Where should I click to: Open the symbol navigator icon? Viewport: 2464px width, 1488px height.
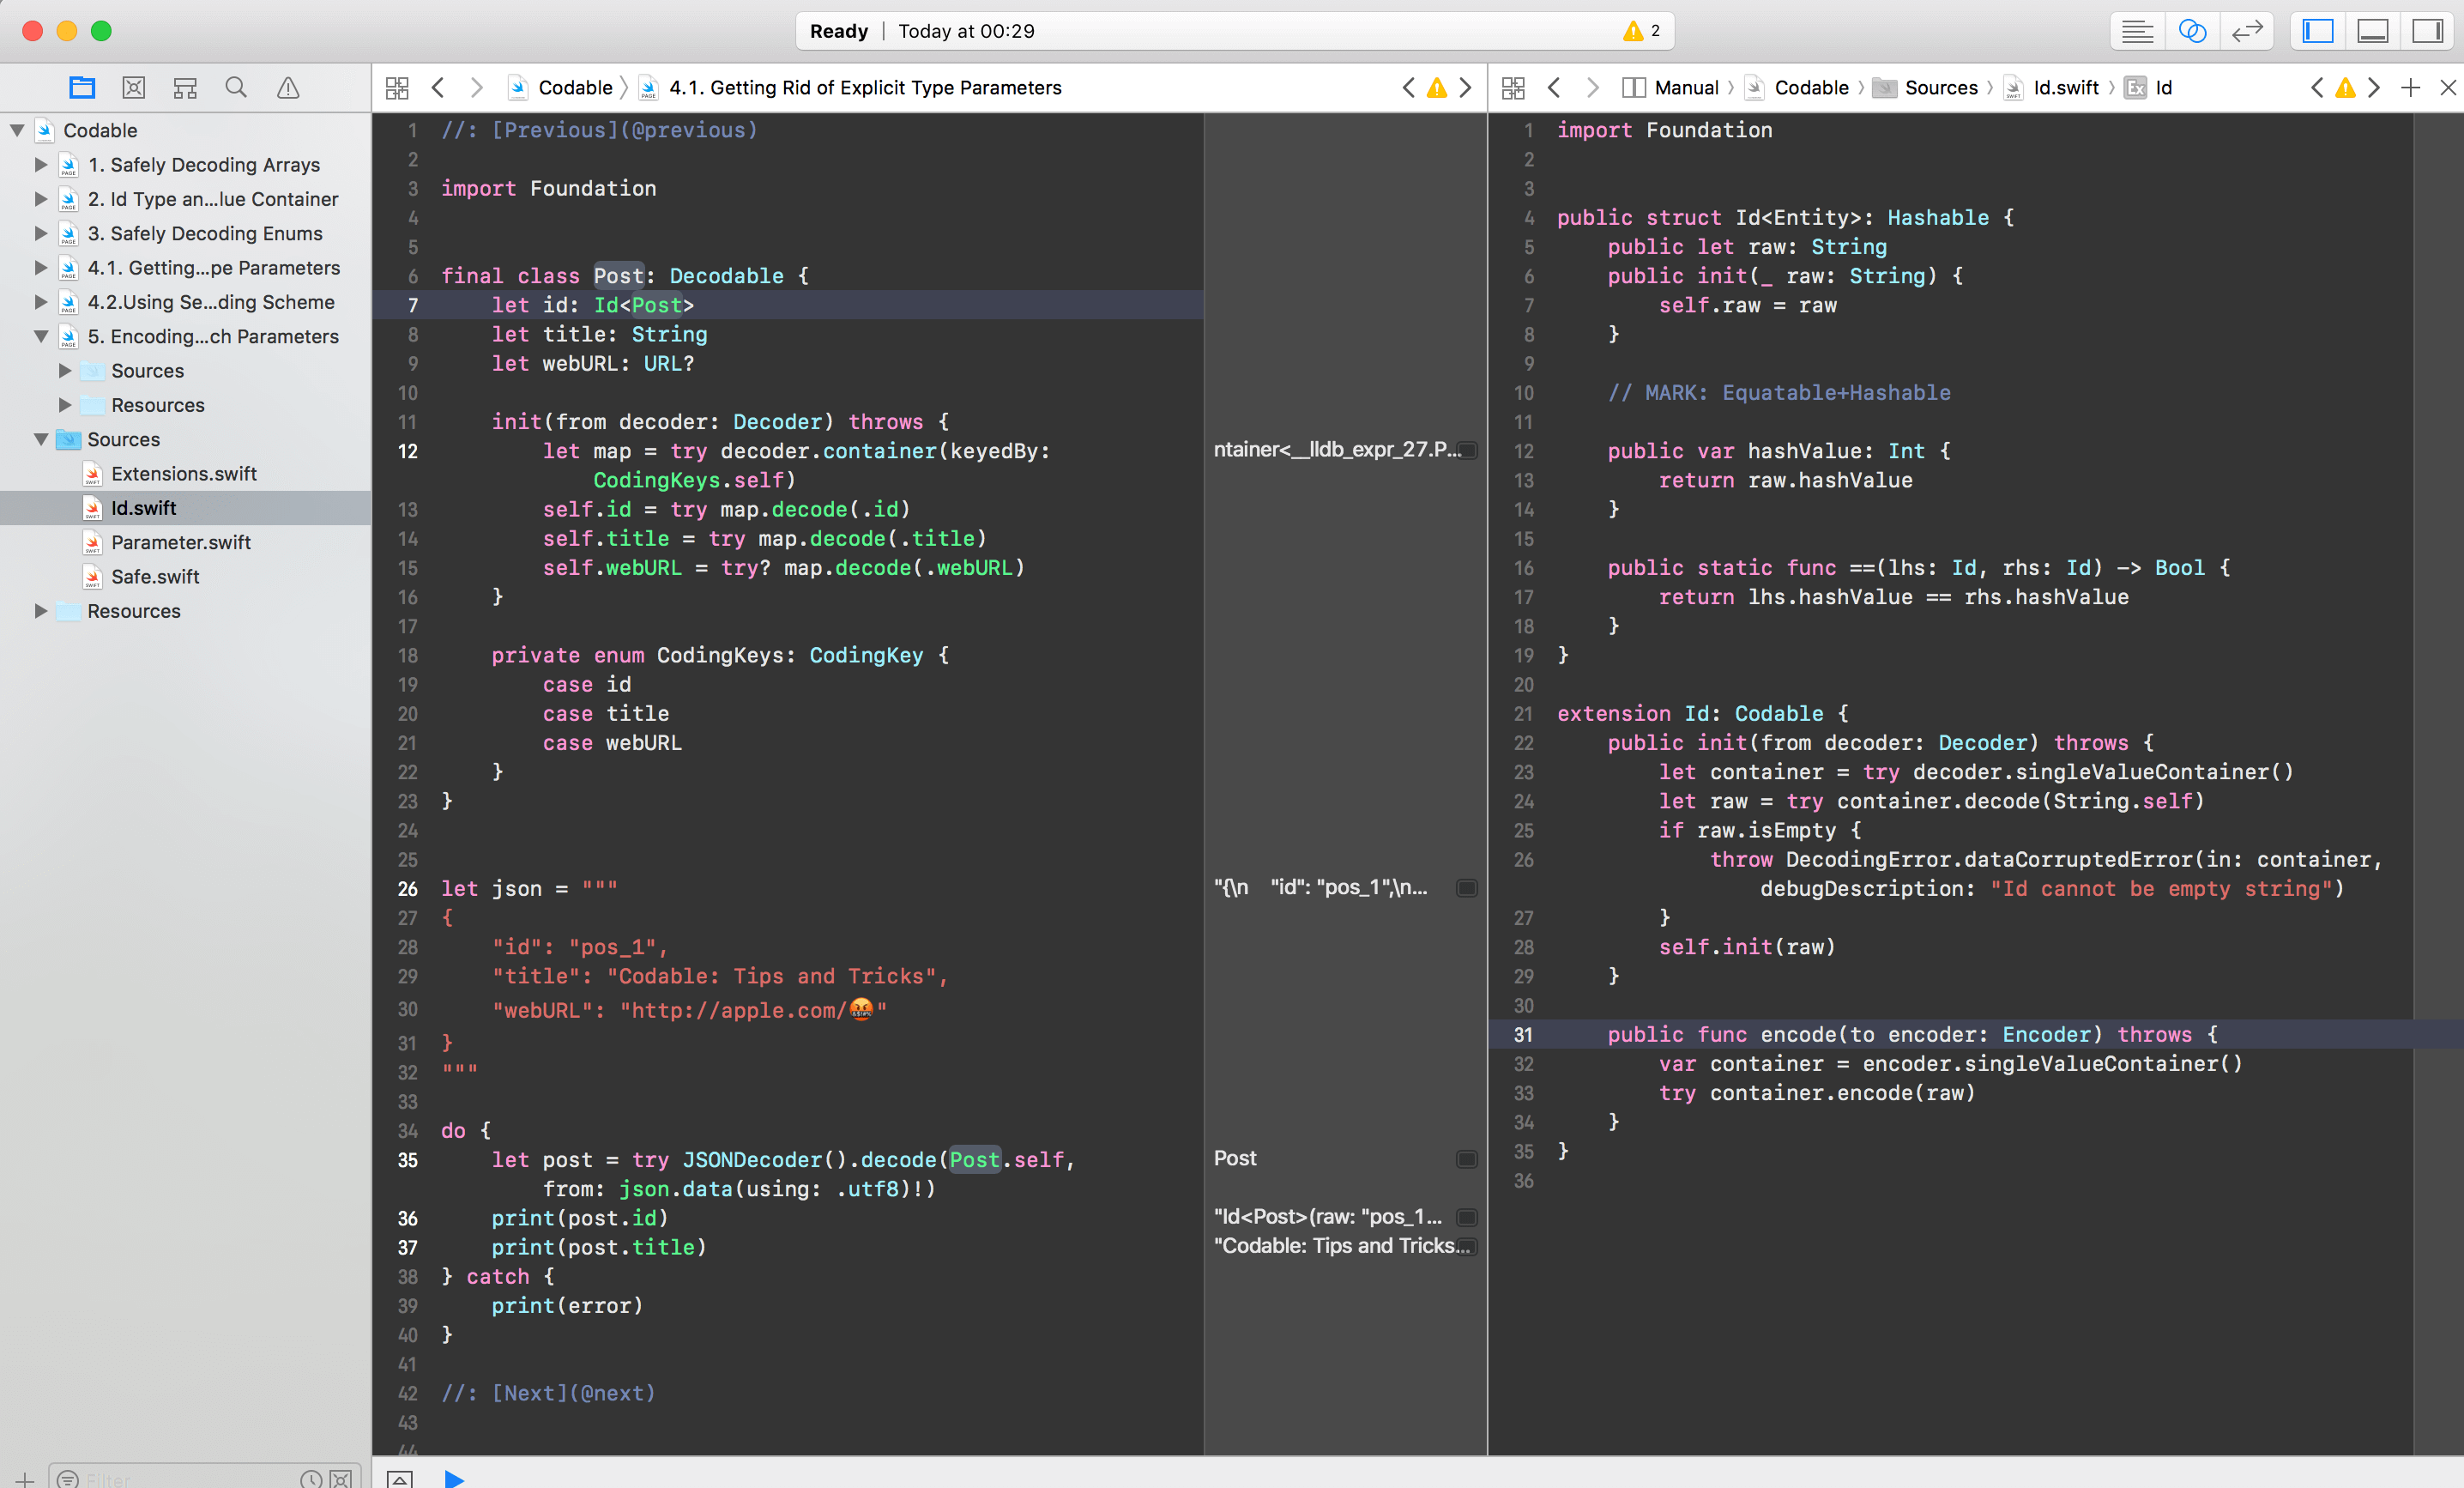tap(185, 88)
